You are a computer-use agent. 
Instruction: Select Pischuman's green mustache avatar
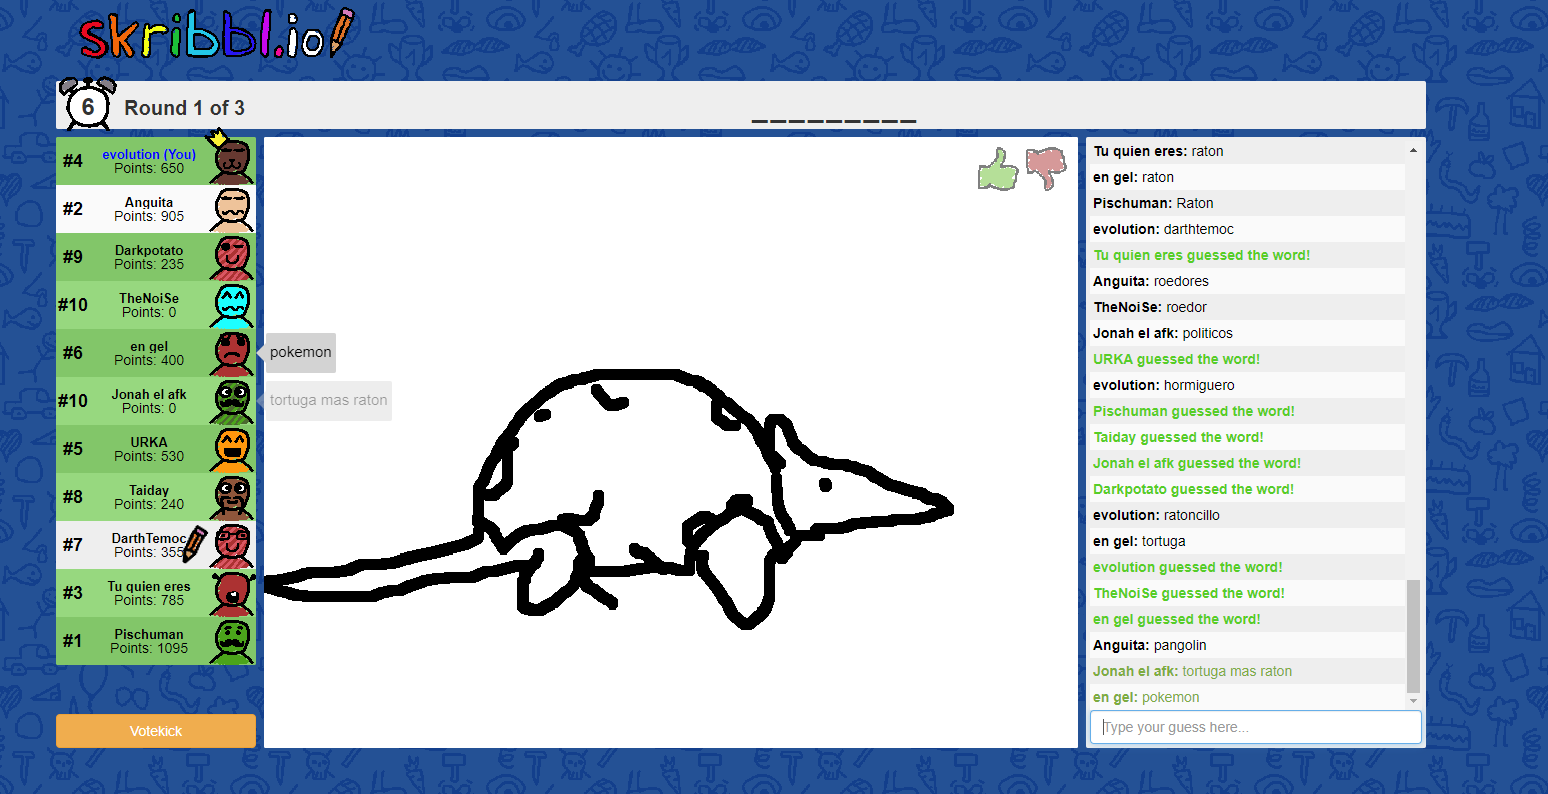pos(232,641)
